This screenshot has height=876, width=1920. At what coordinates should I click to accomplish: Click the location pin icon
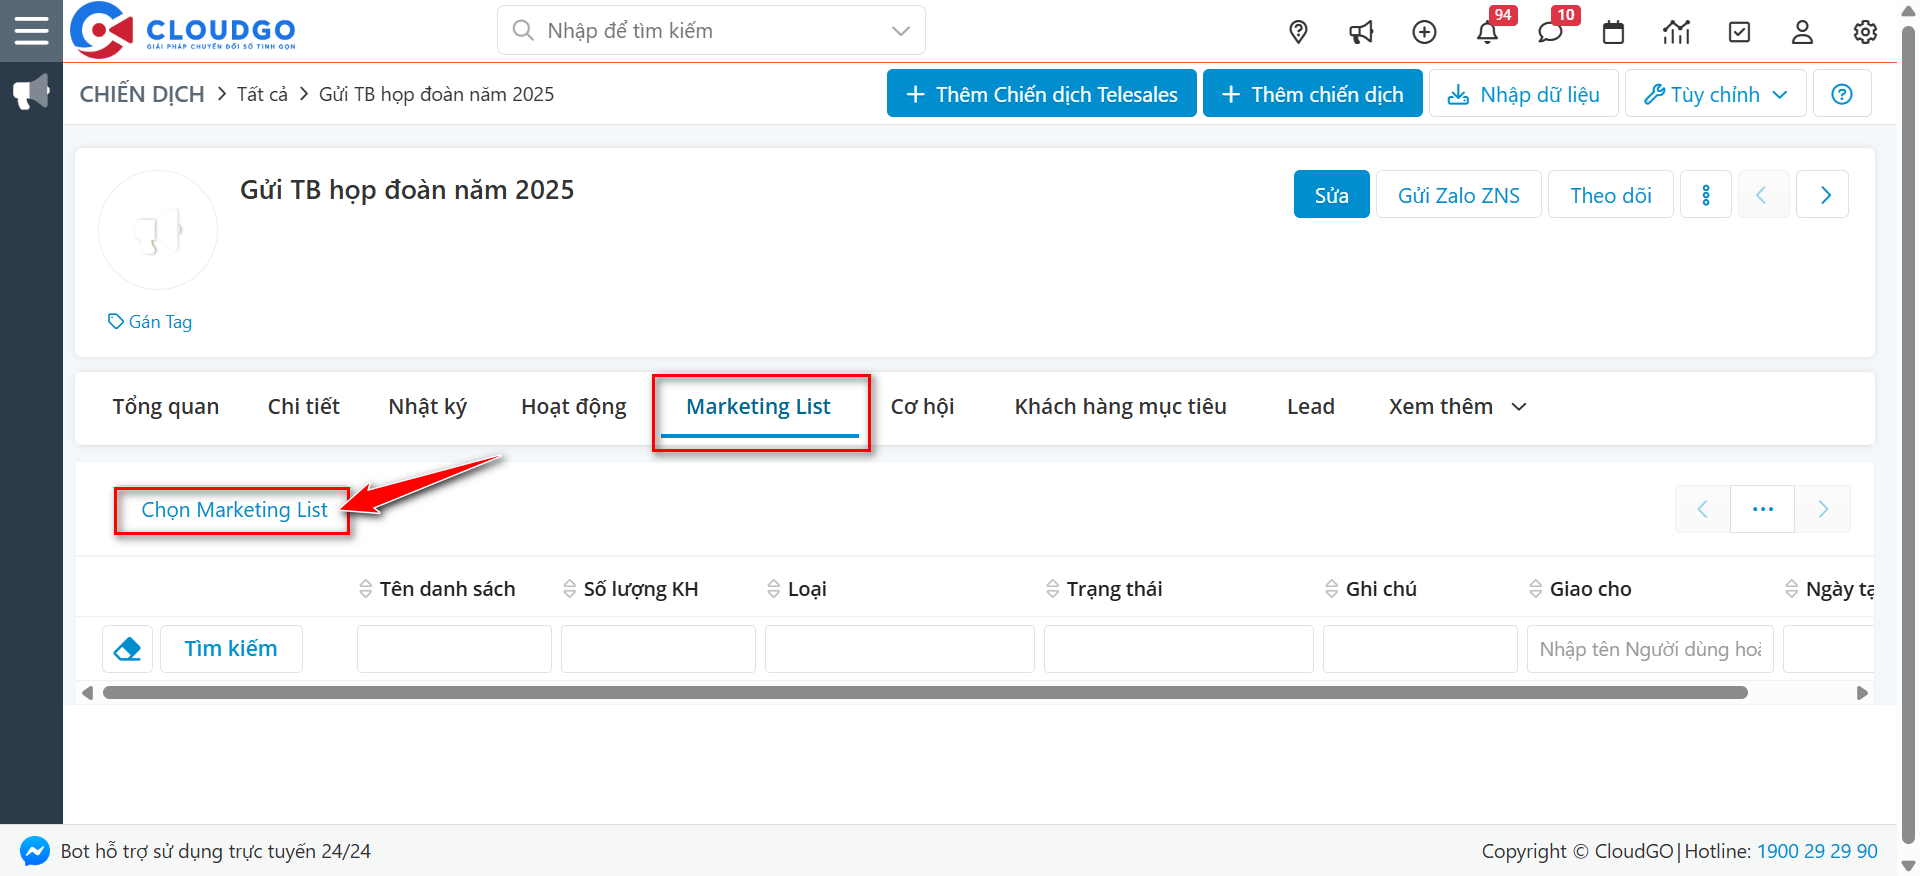tap(1298, 32)
